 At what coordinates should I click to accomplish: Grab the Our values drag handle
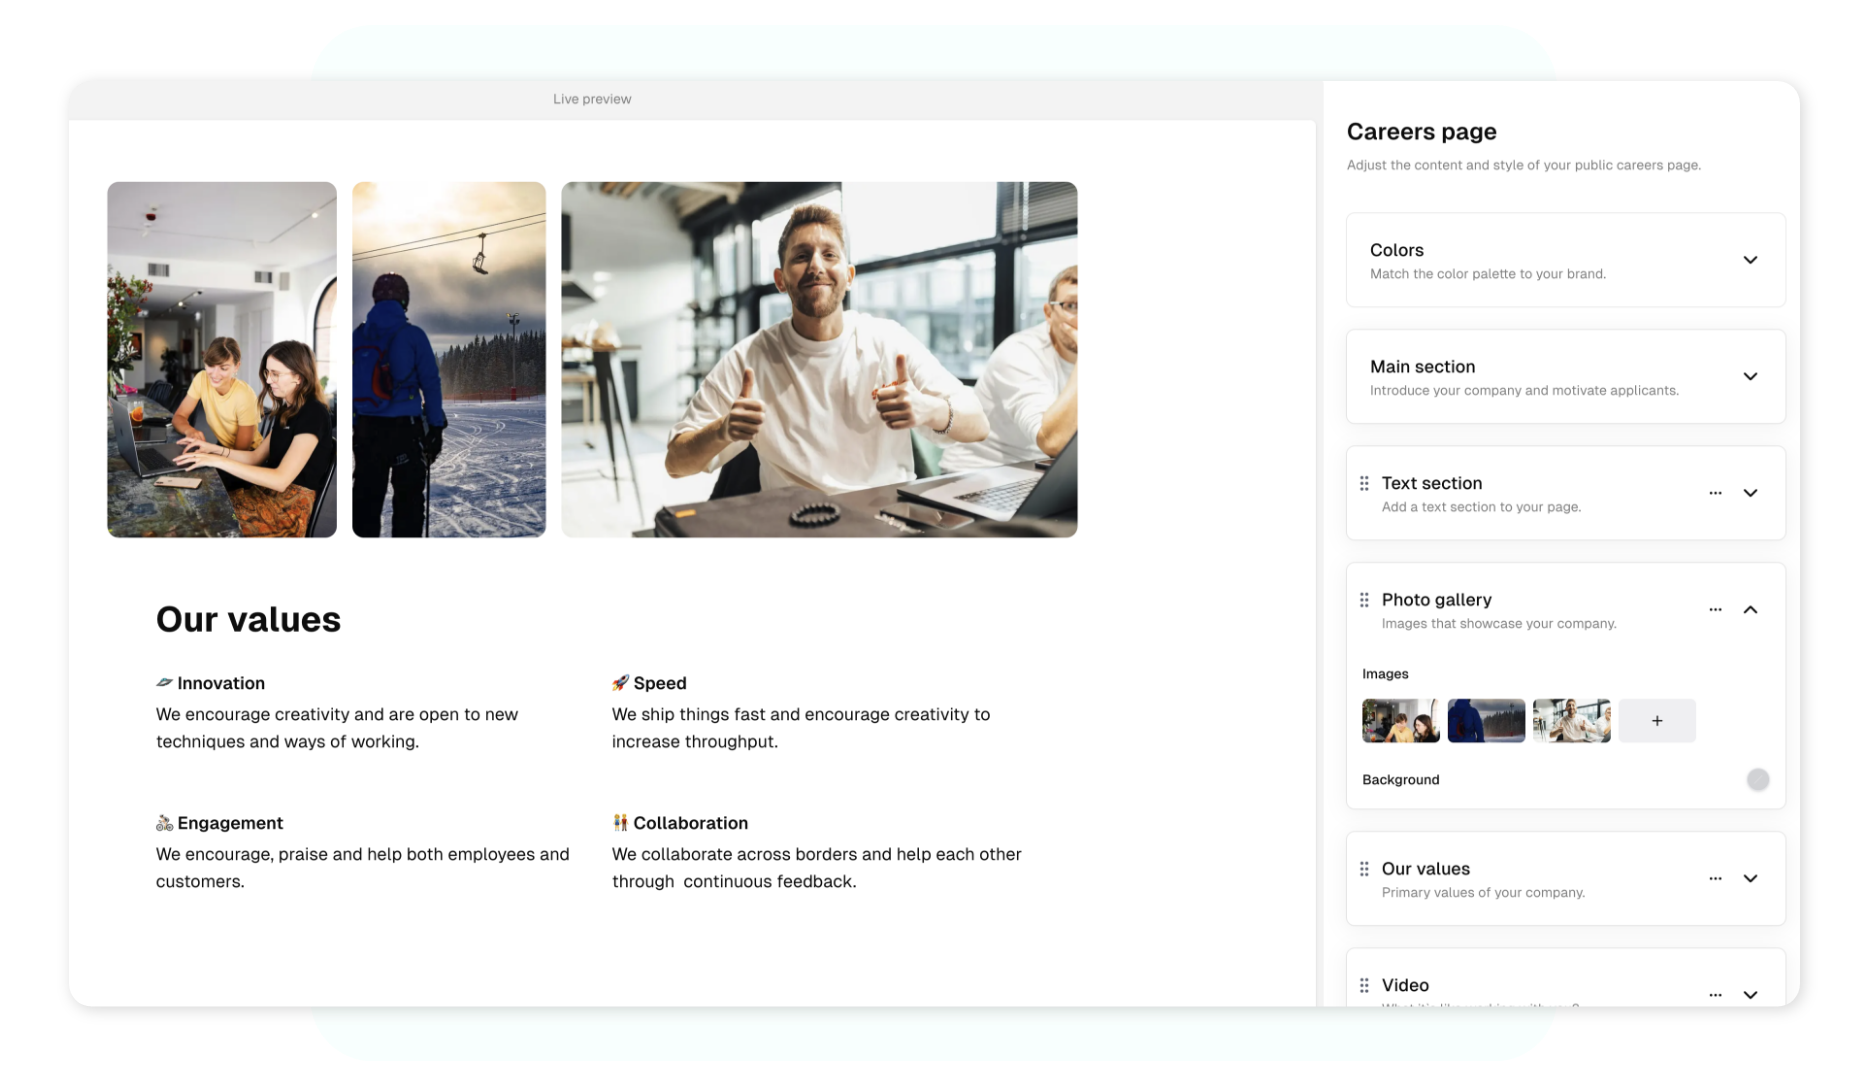(1364, 869)
